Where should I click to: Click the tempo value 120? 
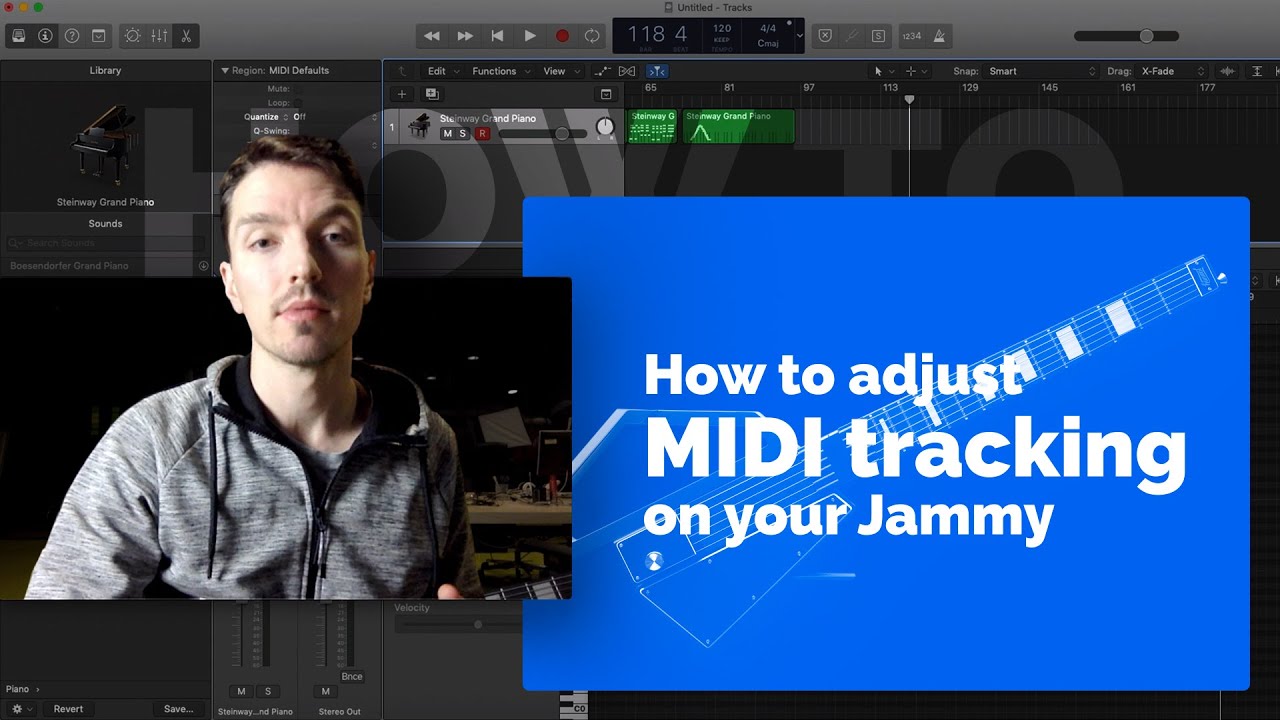point(721,29)
